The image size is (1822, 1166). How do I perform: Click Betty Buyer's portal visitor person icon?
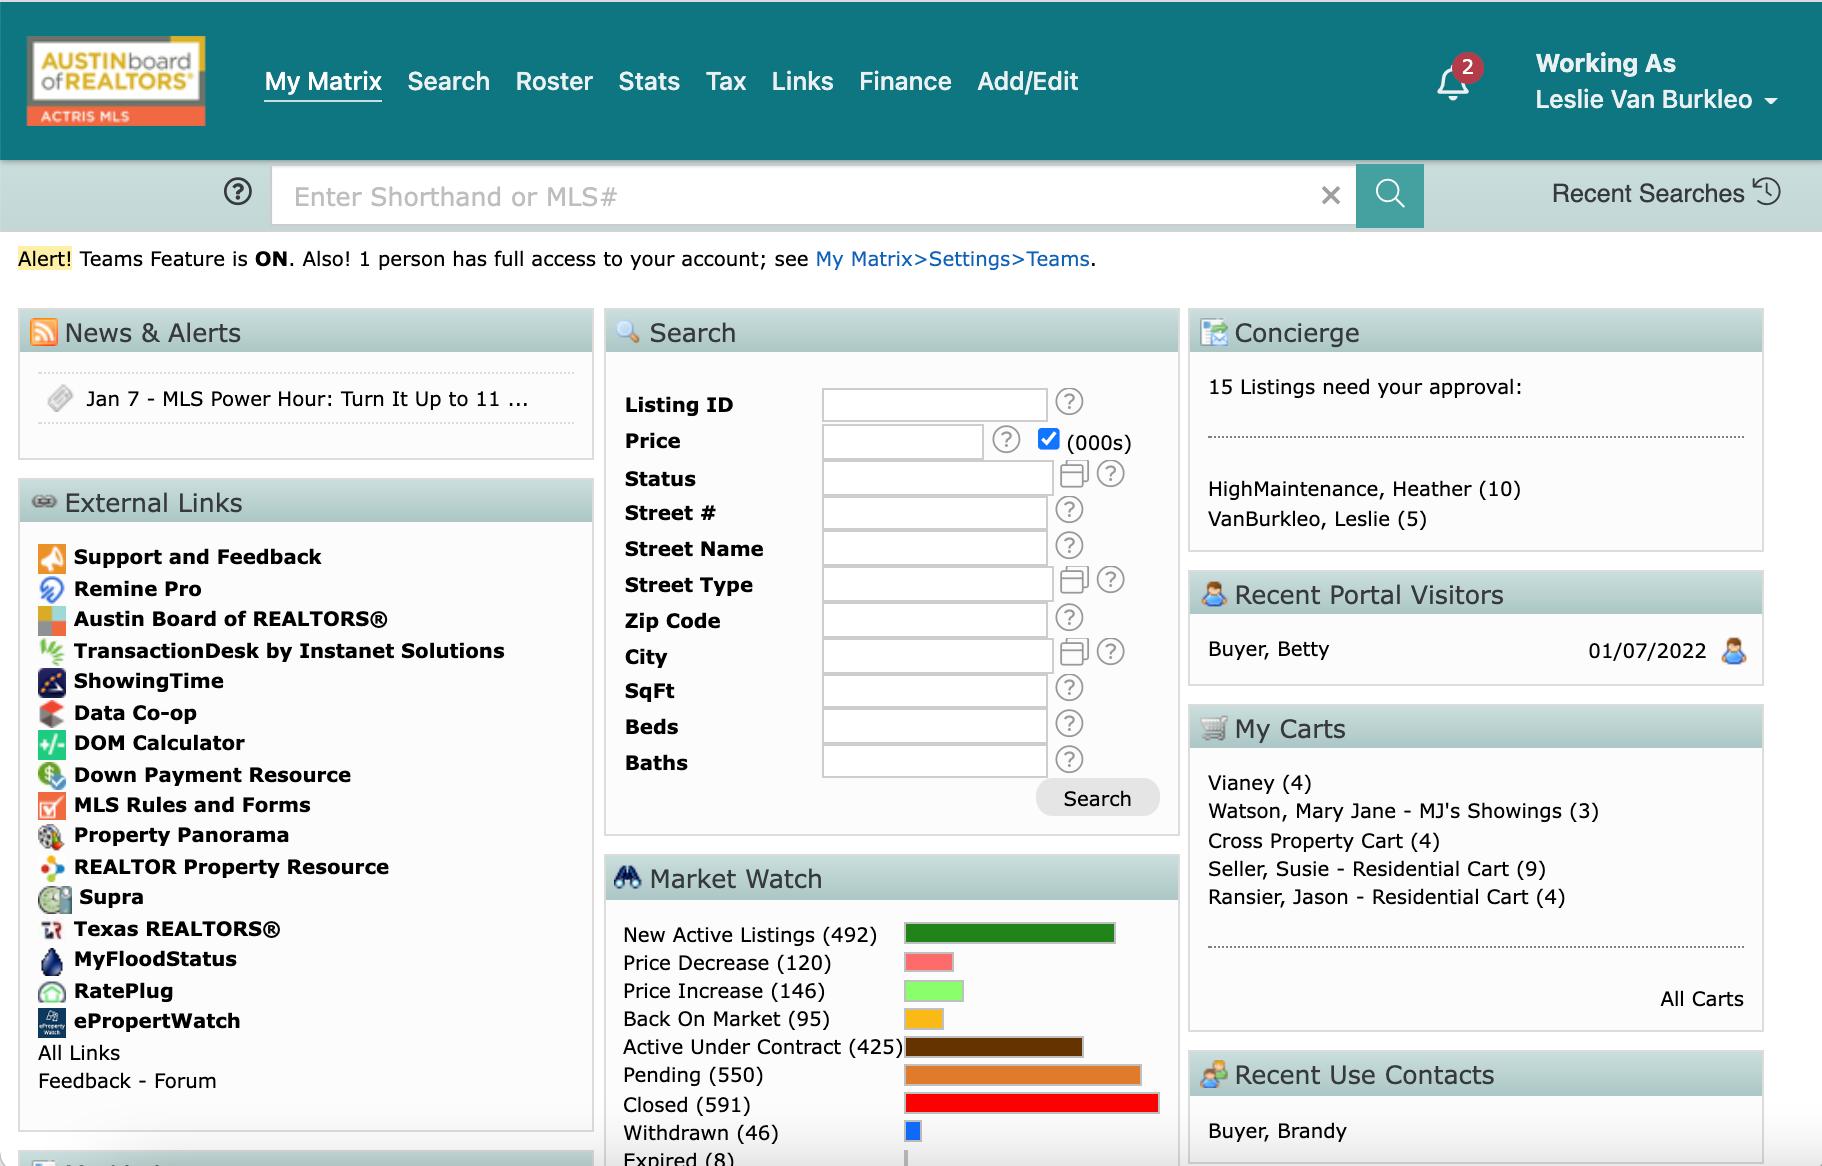pos(1734,651)
